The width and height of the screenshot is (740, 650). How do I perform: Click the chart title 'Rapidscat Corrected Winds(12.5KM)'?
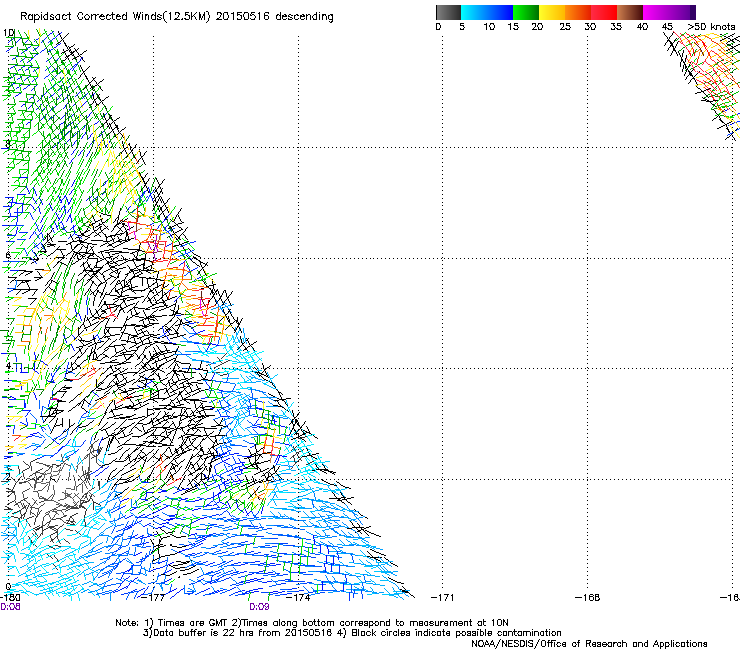point(115,17)
